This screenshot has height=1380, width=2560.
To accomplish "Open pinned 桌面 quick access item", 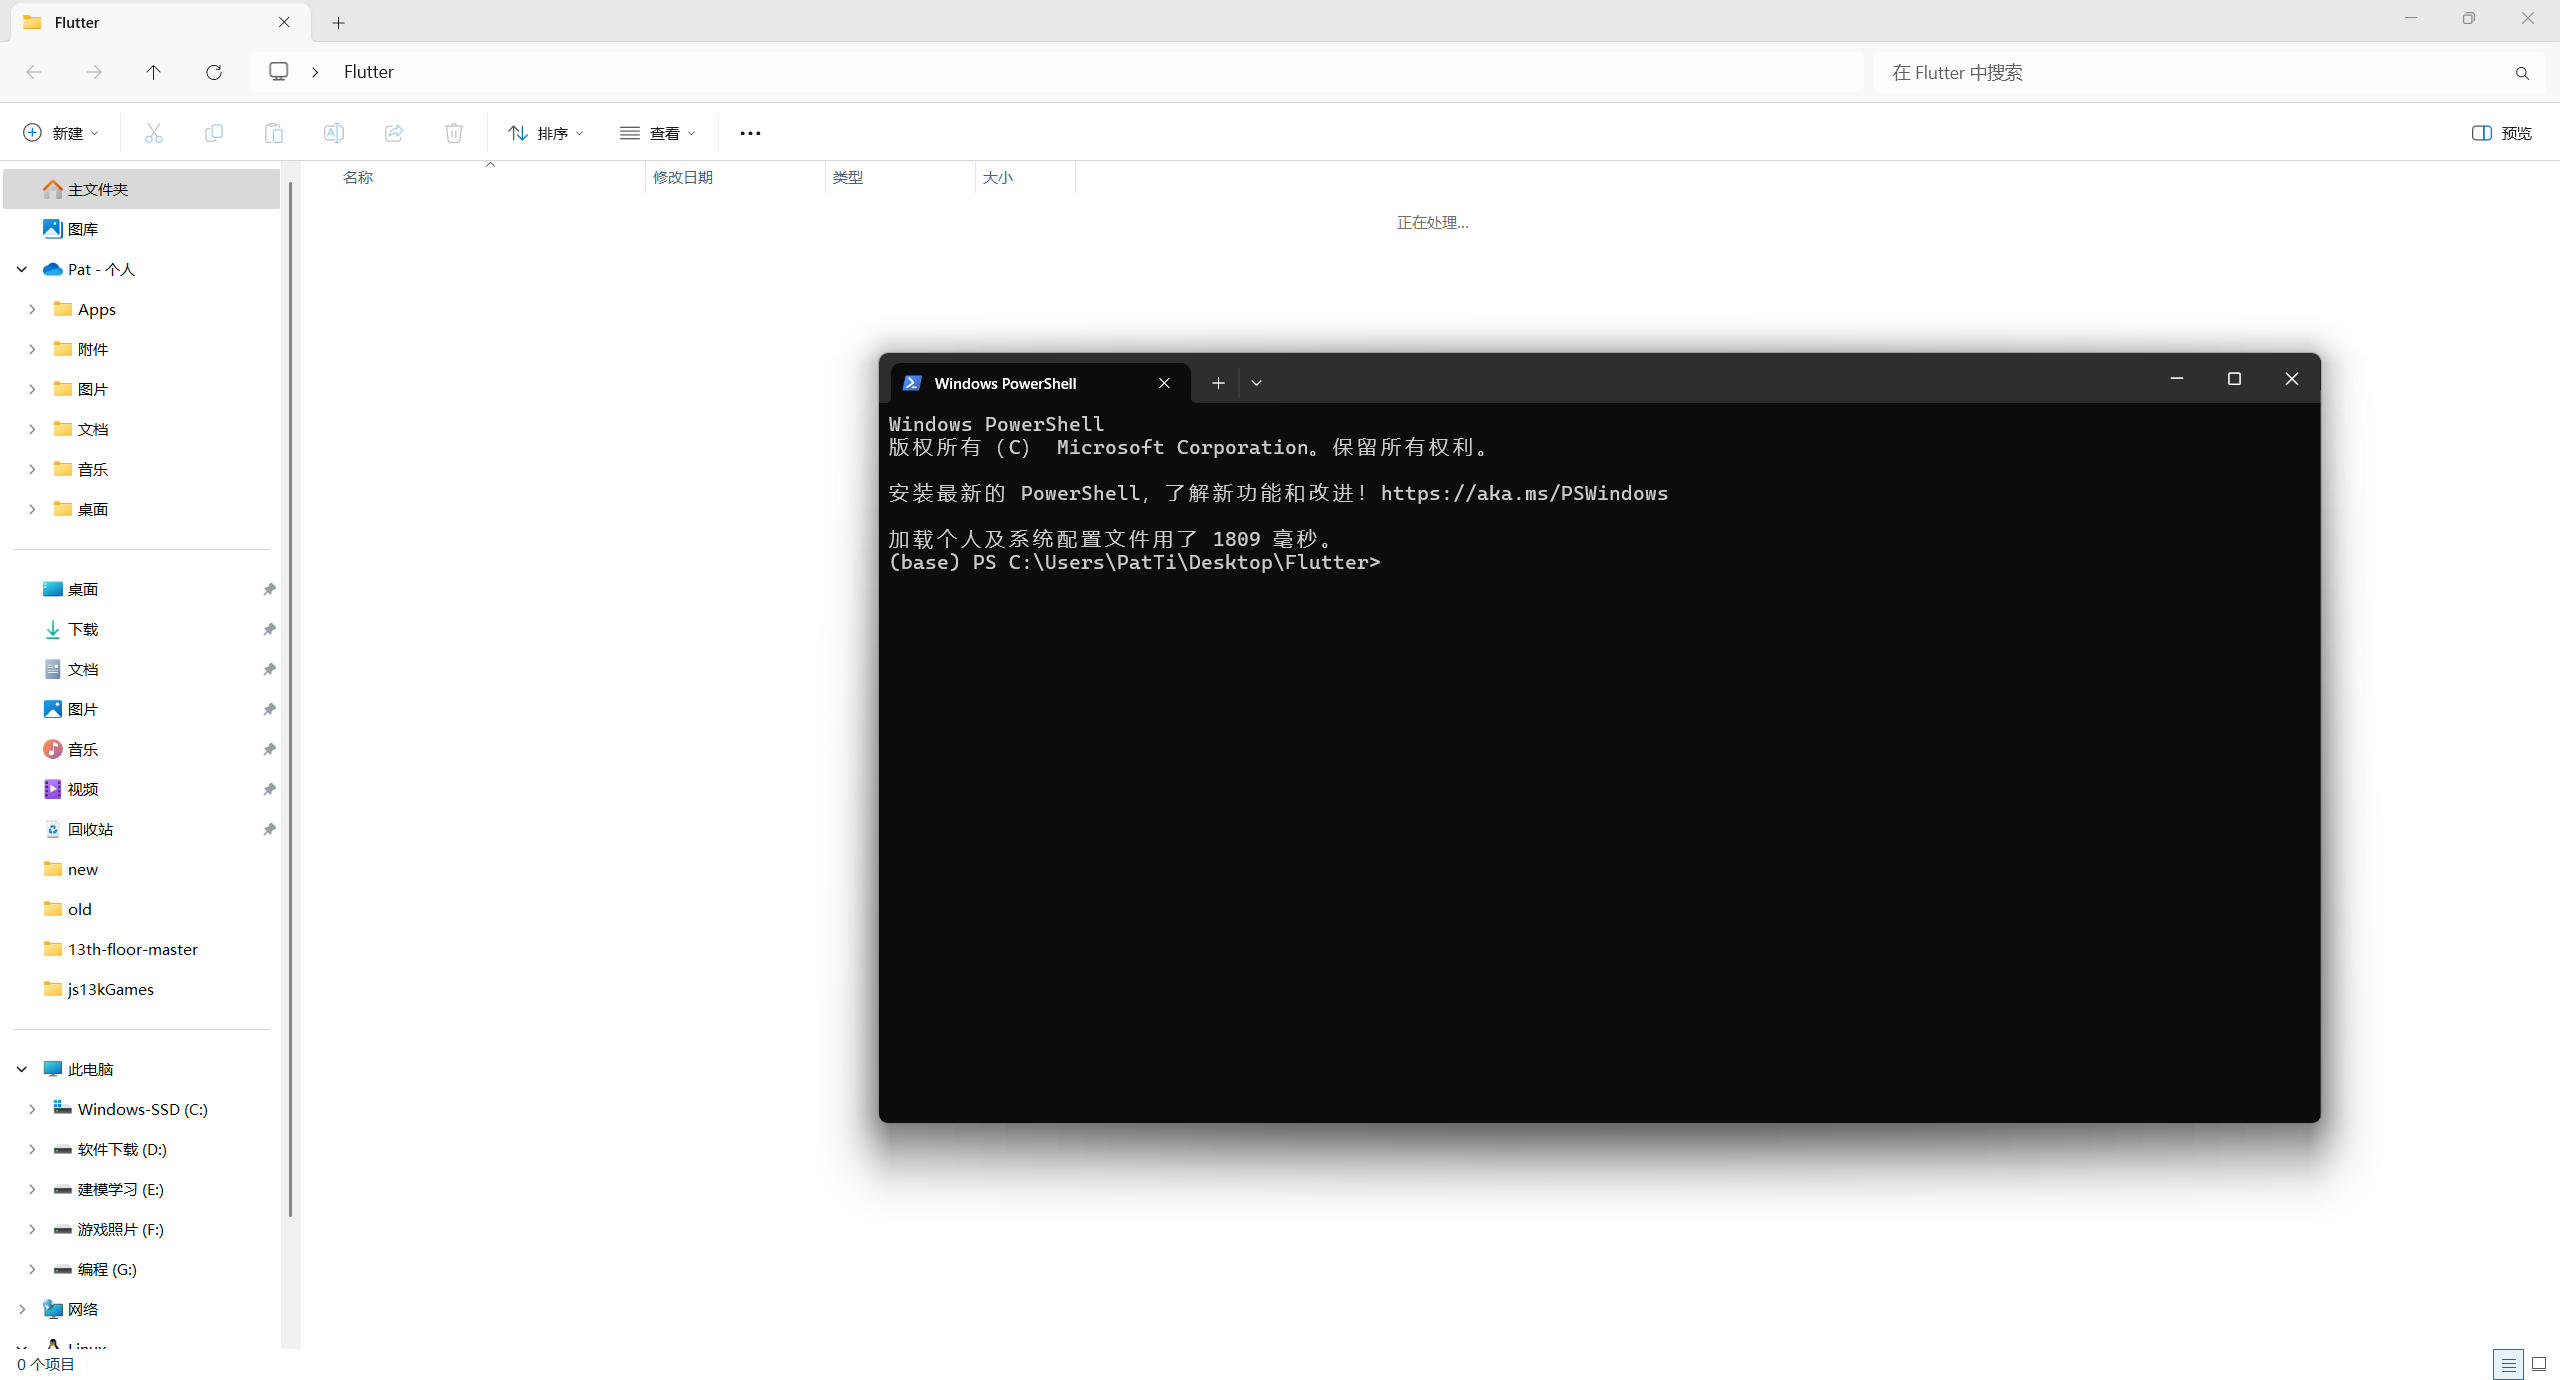I will click(x=83, y=589).
